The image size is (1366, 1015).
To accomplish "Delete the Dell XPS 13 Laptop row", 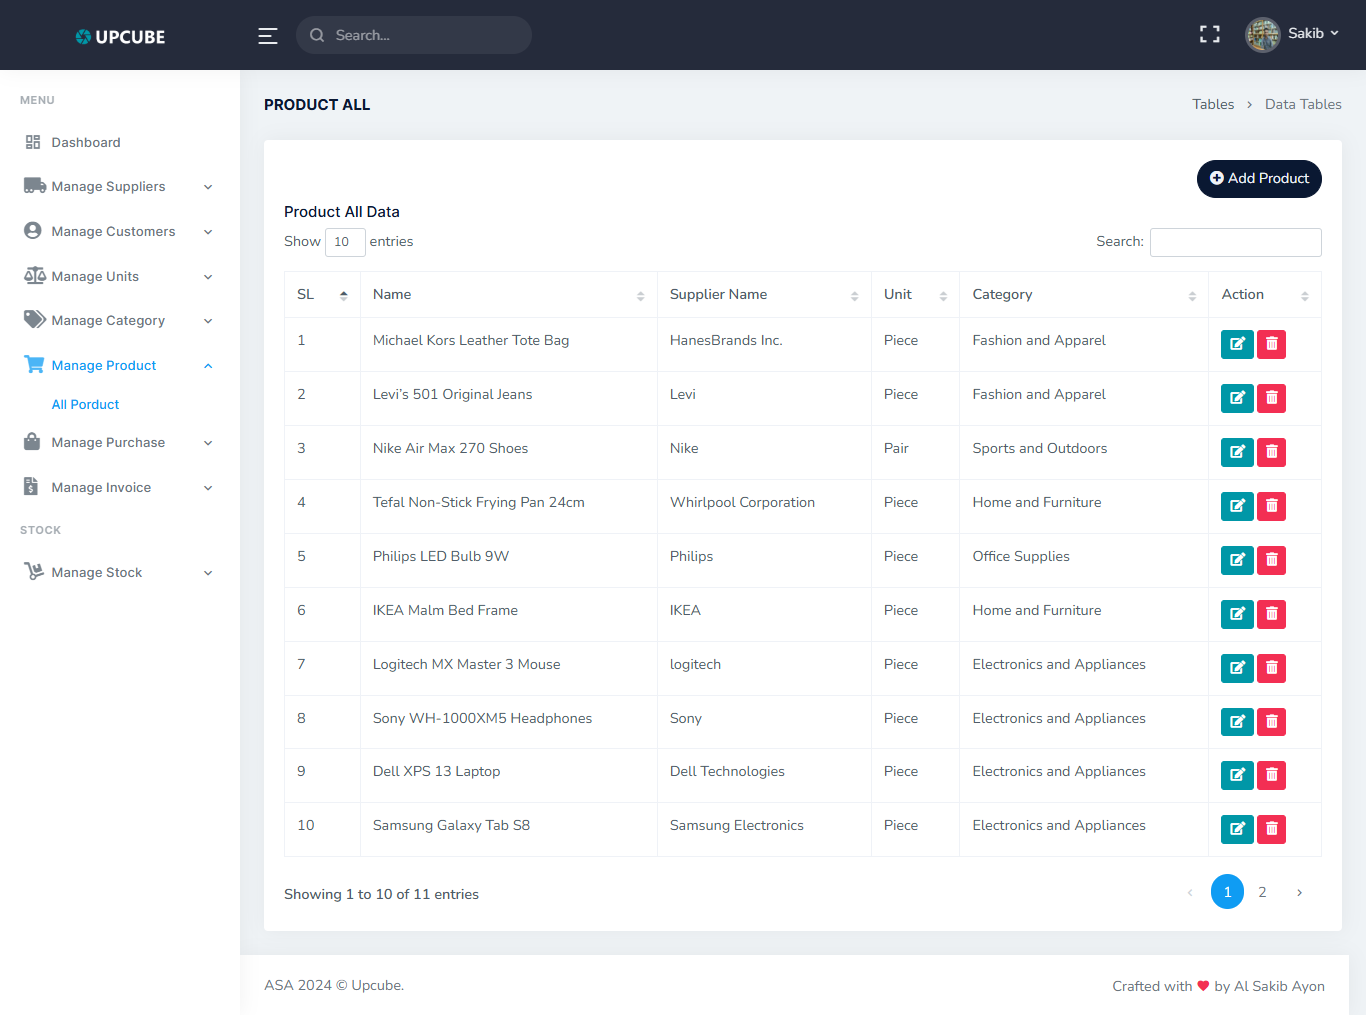I will pyautogui.click(x=1271, y=775).
